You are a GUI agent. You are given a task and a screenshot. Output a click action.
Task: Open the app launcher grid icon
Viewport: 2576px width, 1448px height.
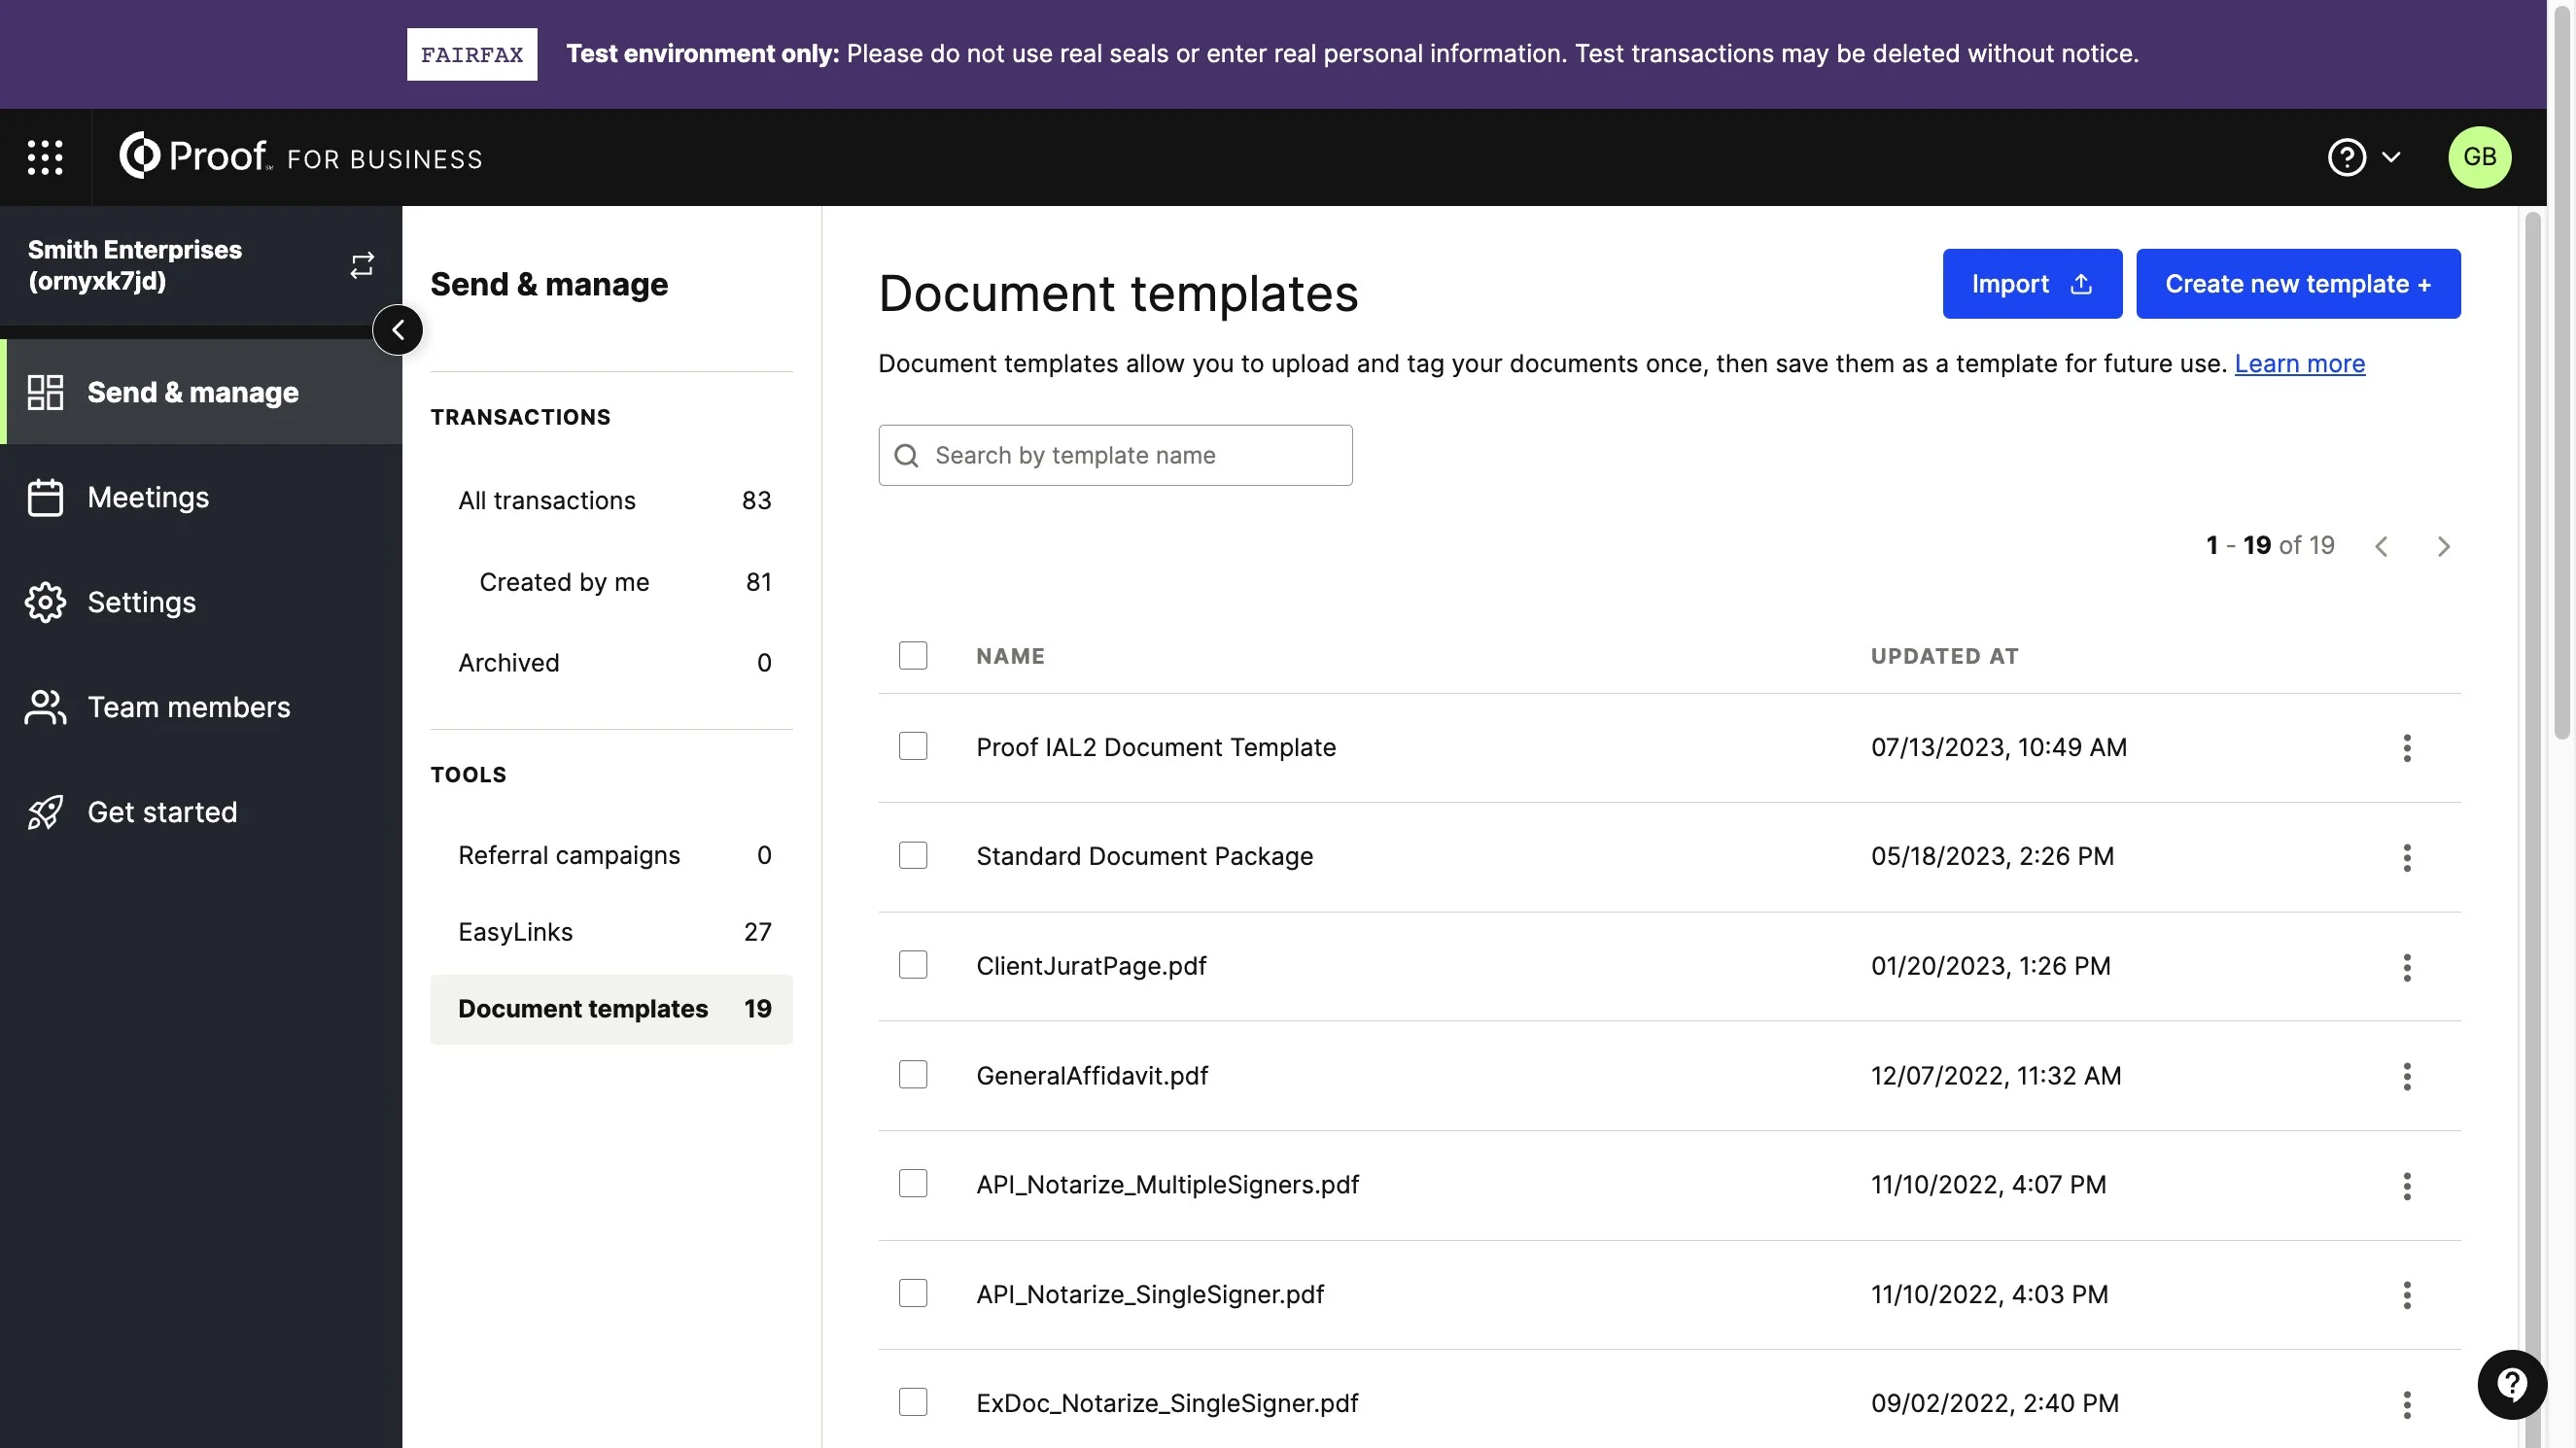tap(45, 157)
